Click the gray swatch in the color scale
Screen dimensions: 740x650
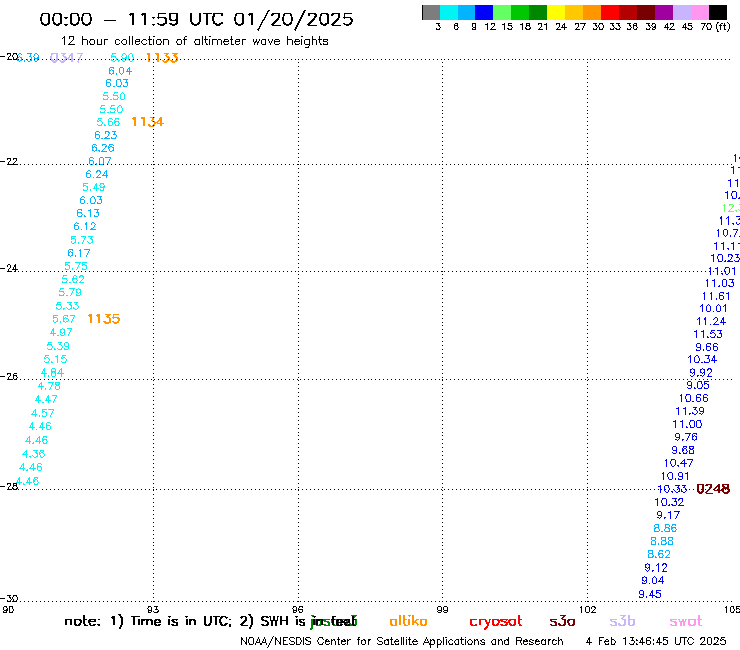[x=431, y=12]
